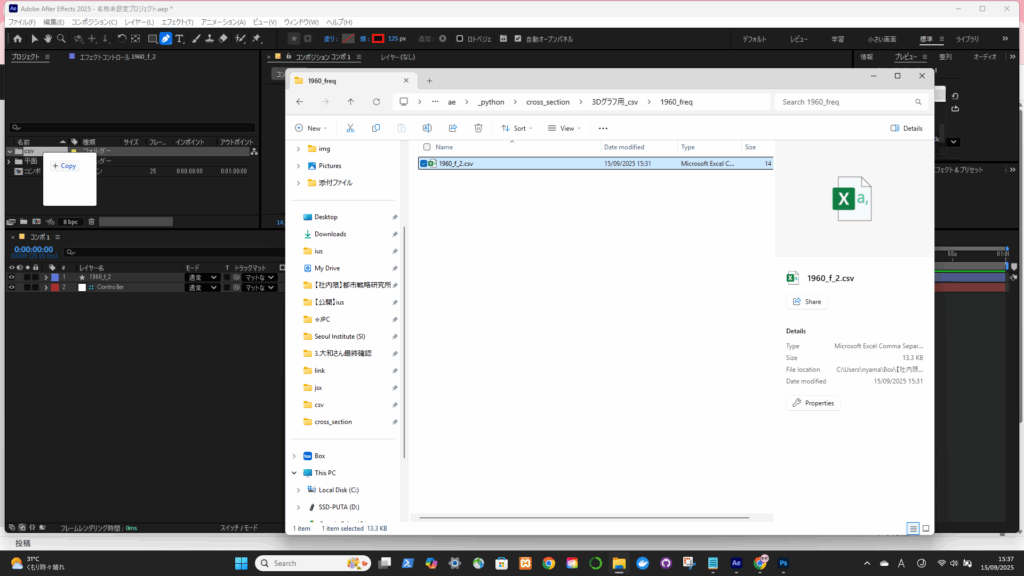This screenshot has height=576, width=1024.
Task: Click the Share button in details pane
Action: [807, 301]
